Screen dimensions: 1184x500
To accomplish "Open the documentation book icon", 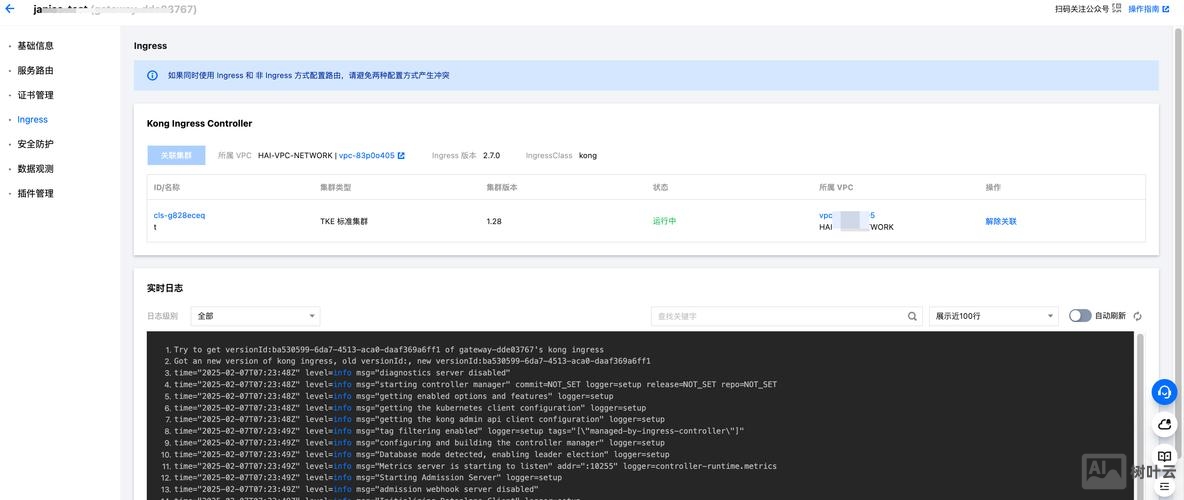I will (1164, 456).
